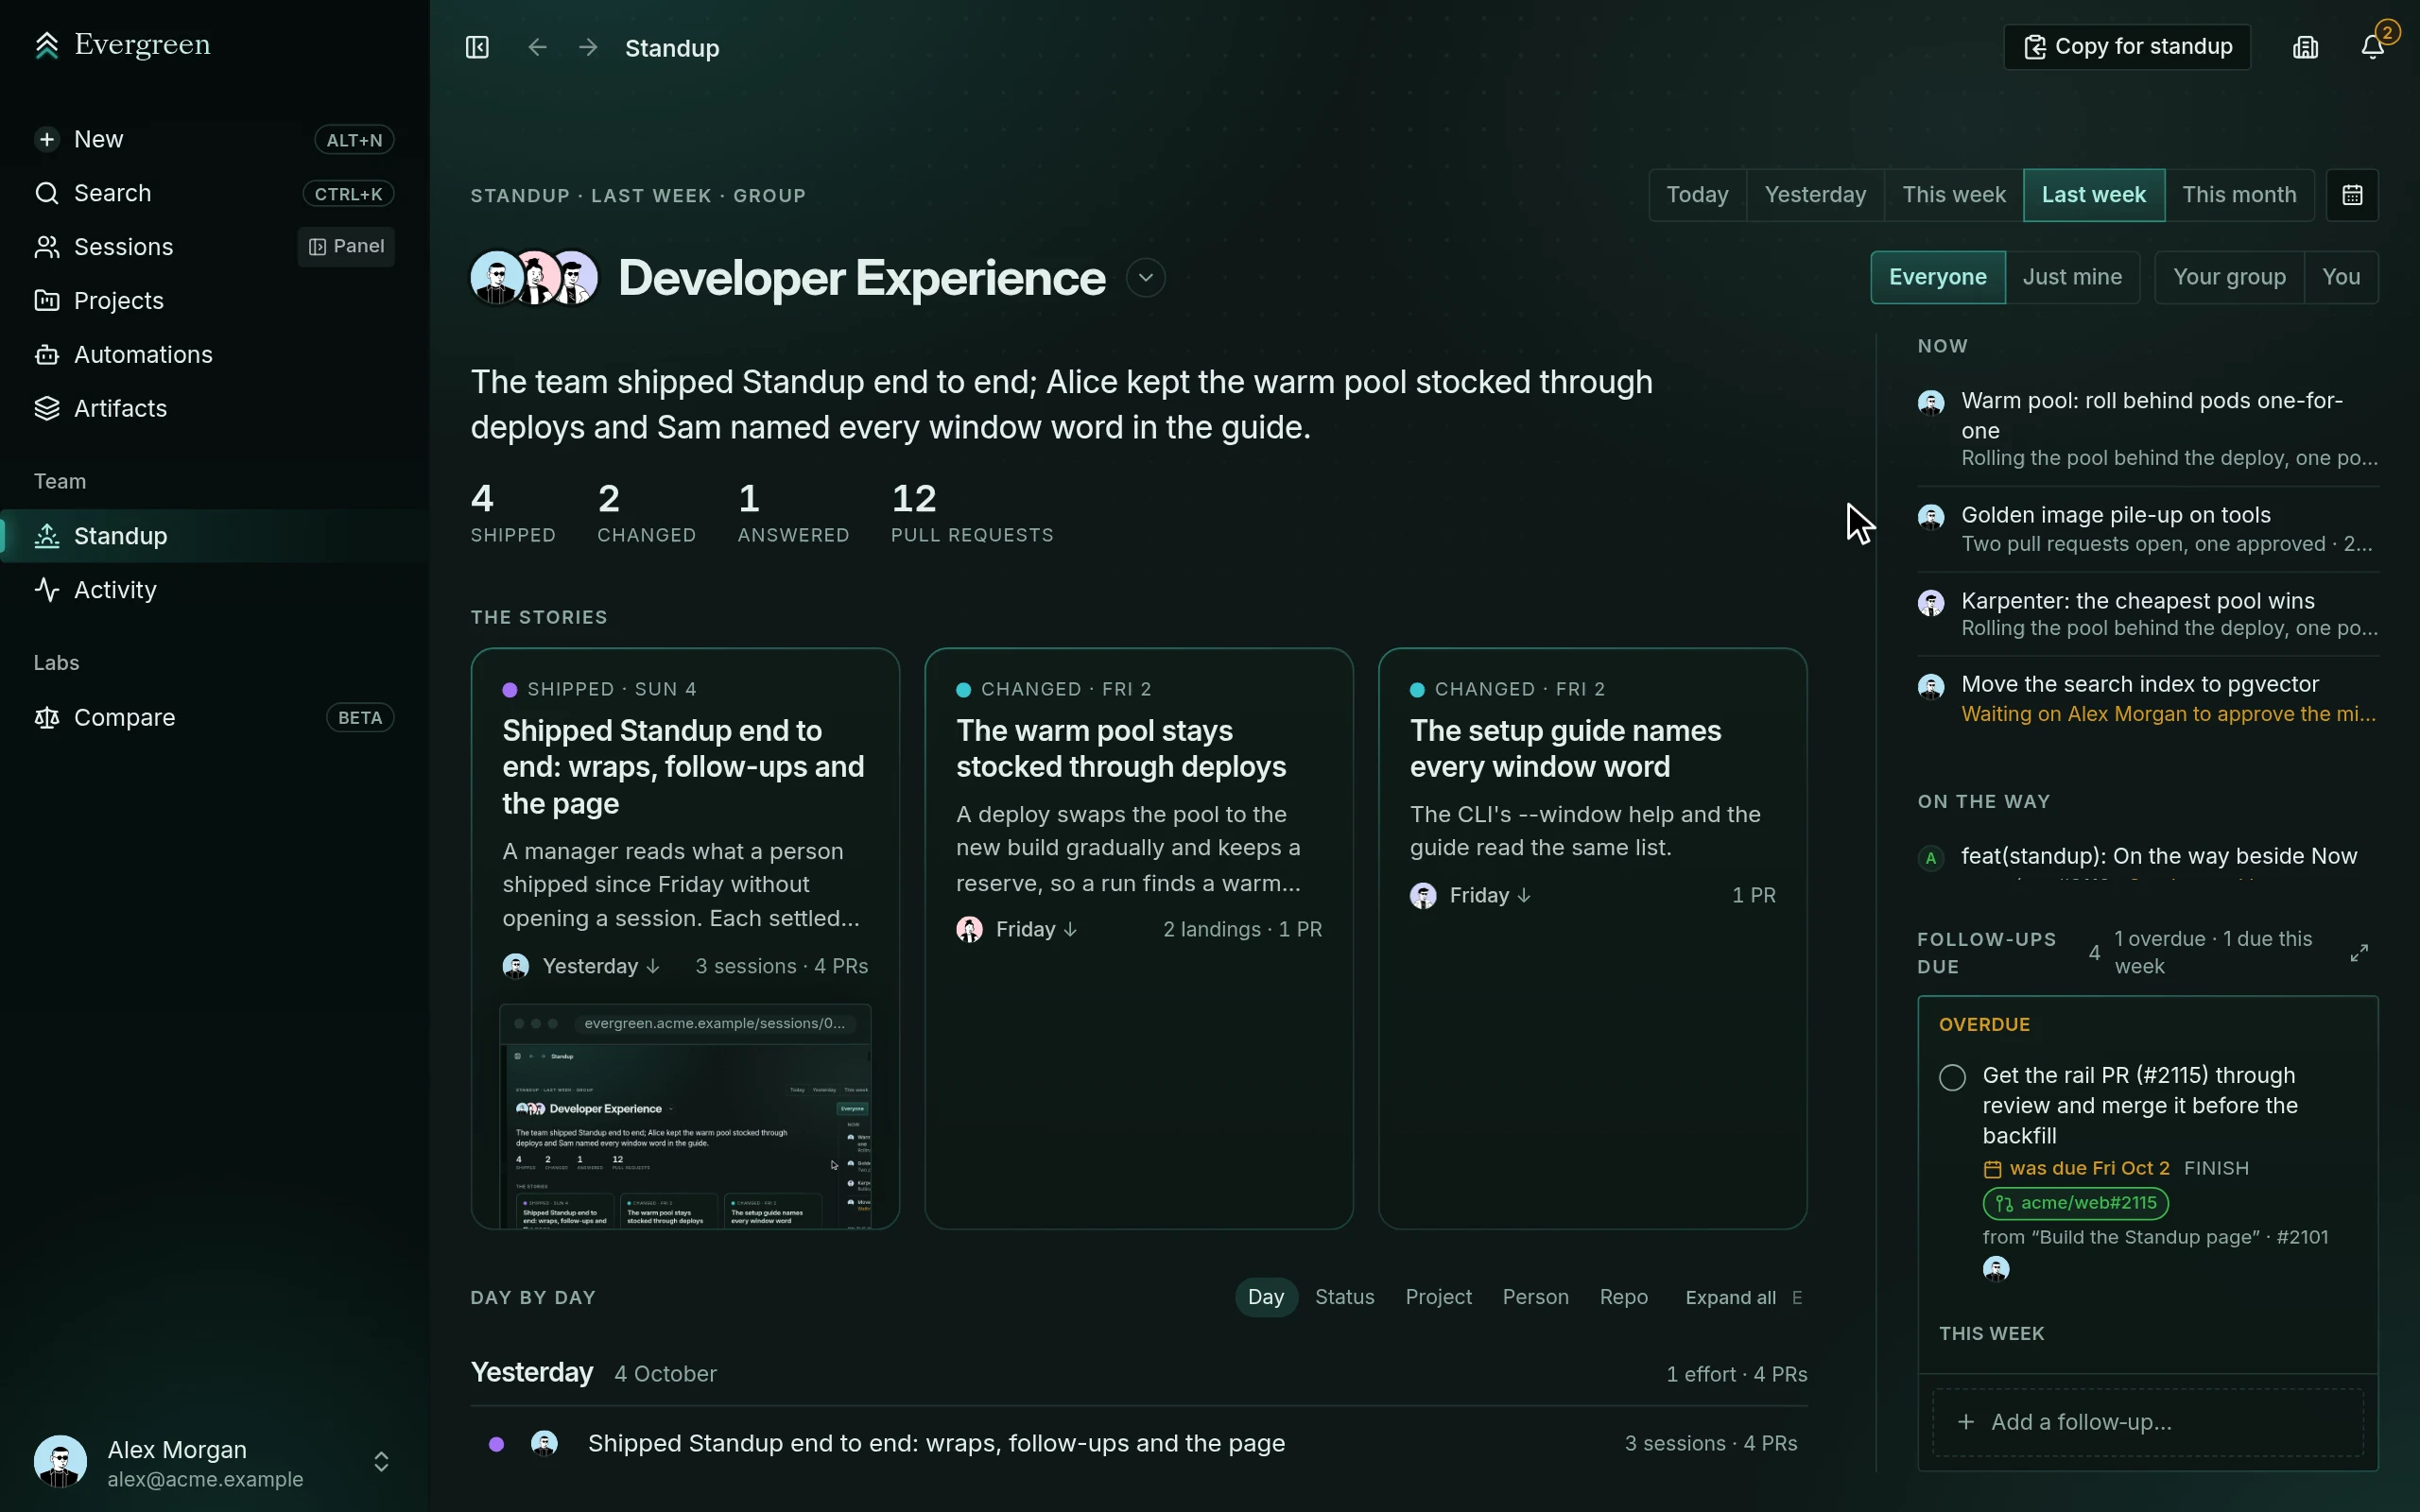Viewport: 2420px width, 1512px height.
Task: Mark rail PR follow-up as done
Action: (1952, 1077)
